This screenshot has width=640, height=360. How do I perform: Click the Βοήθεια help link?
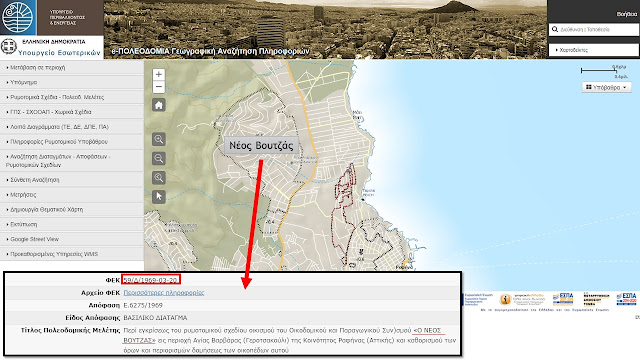click(627, 14)
